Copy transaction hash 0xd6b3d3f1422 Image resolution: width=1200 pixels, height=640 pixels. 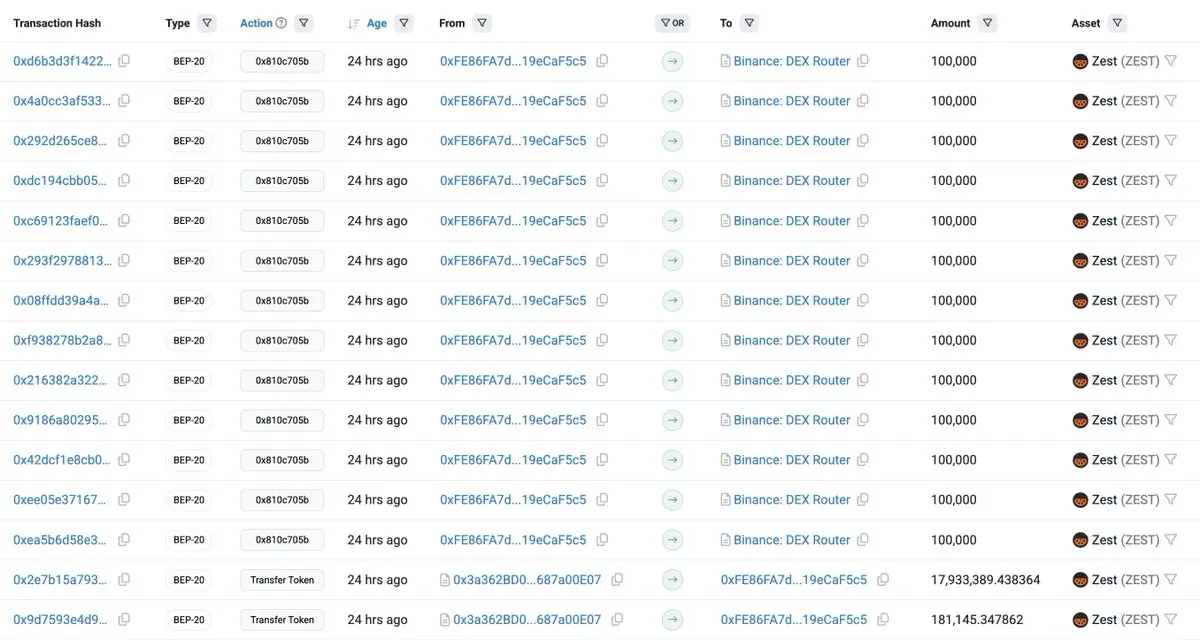coord(124,61)
